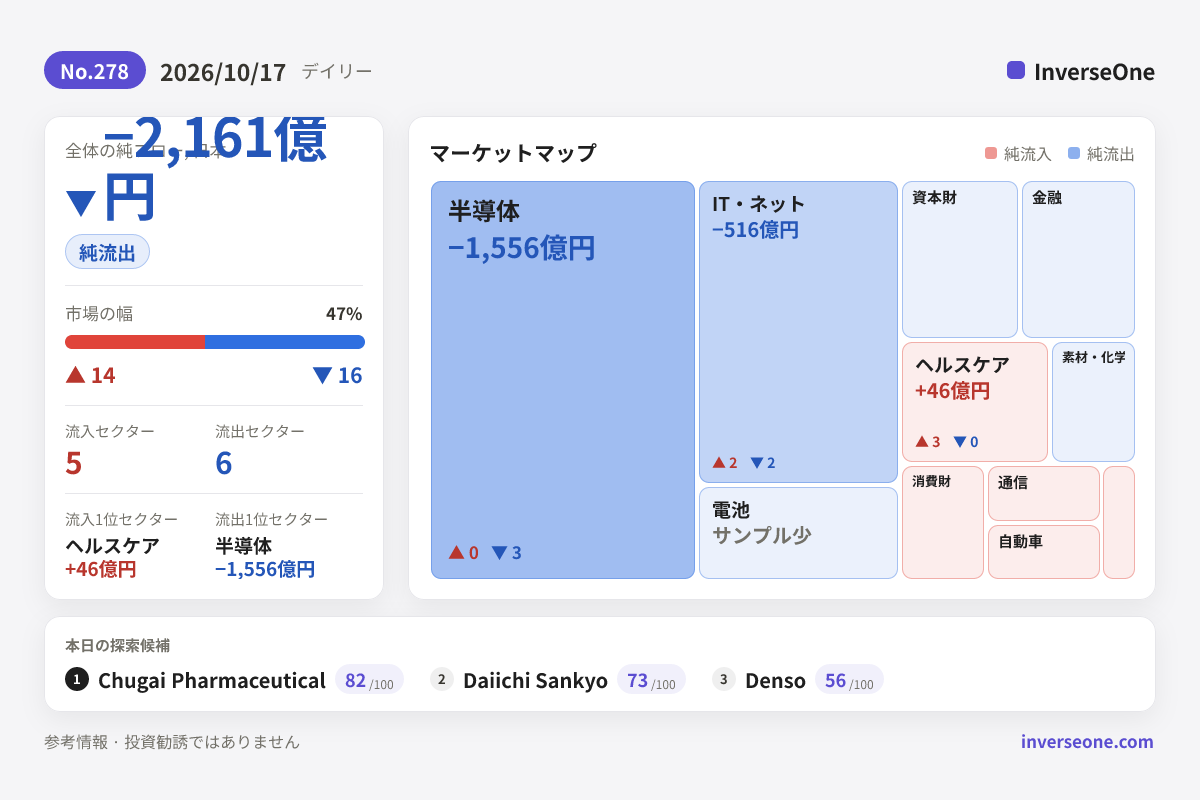Open the 通信 treemap tile
This screenshot has width=1200, height=800.
(x=1044, y=493)
